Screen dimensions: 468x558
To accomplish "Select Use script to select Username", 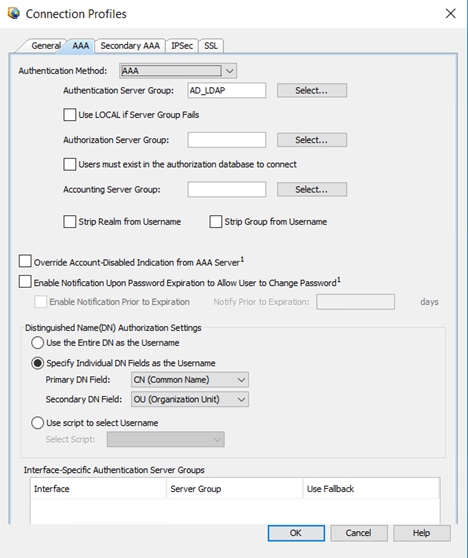I will click(x=37, y=423).
